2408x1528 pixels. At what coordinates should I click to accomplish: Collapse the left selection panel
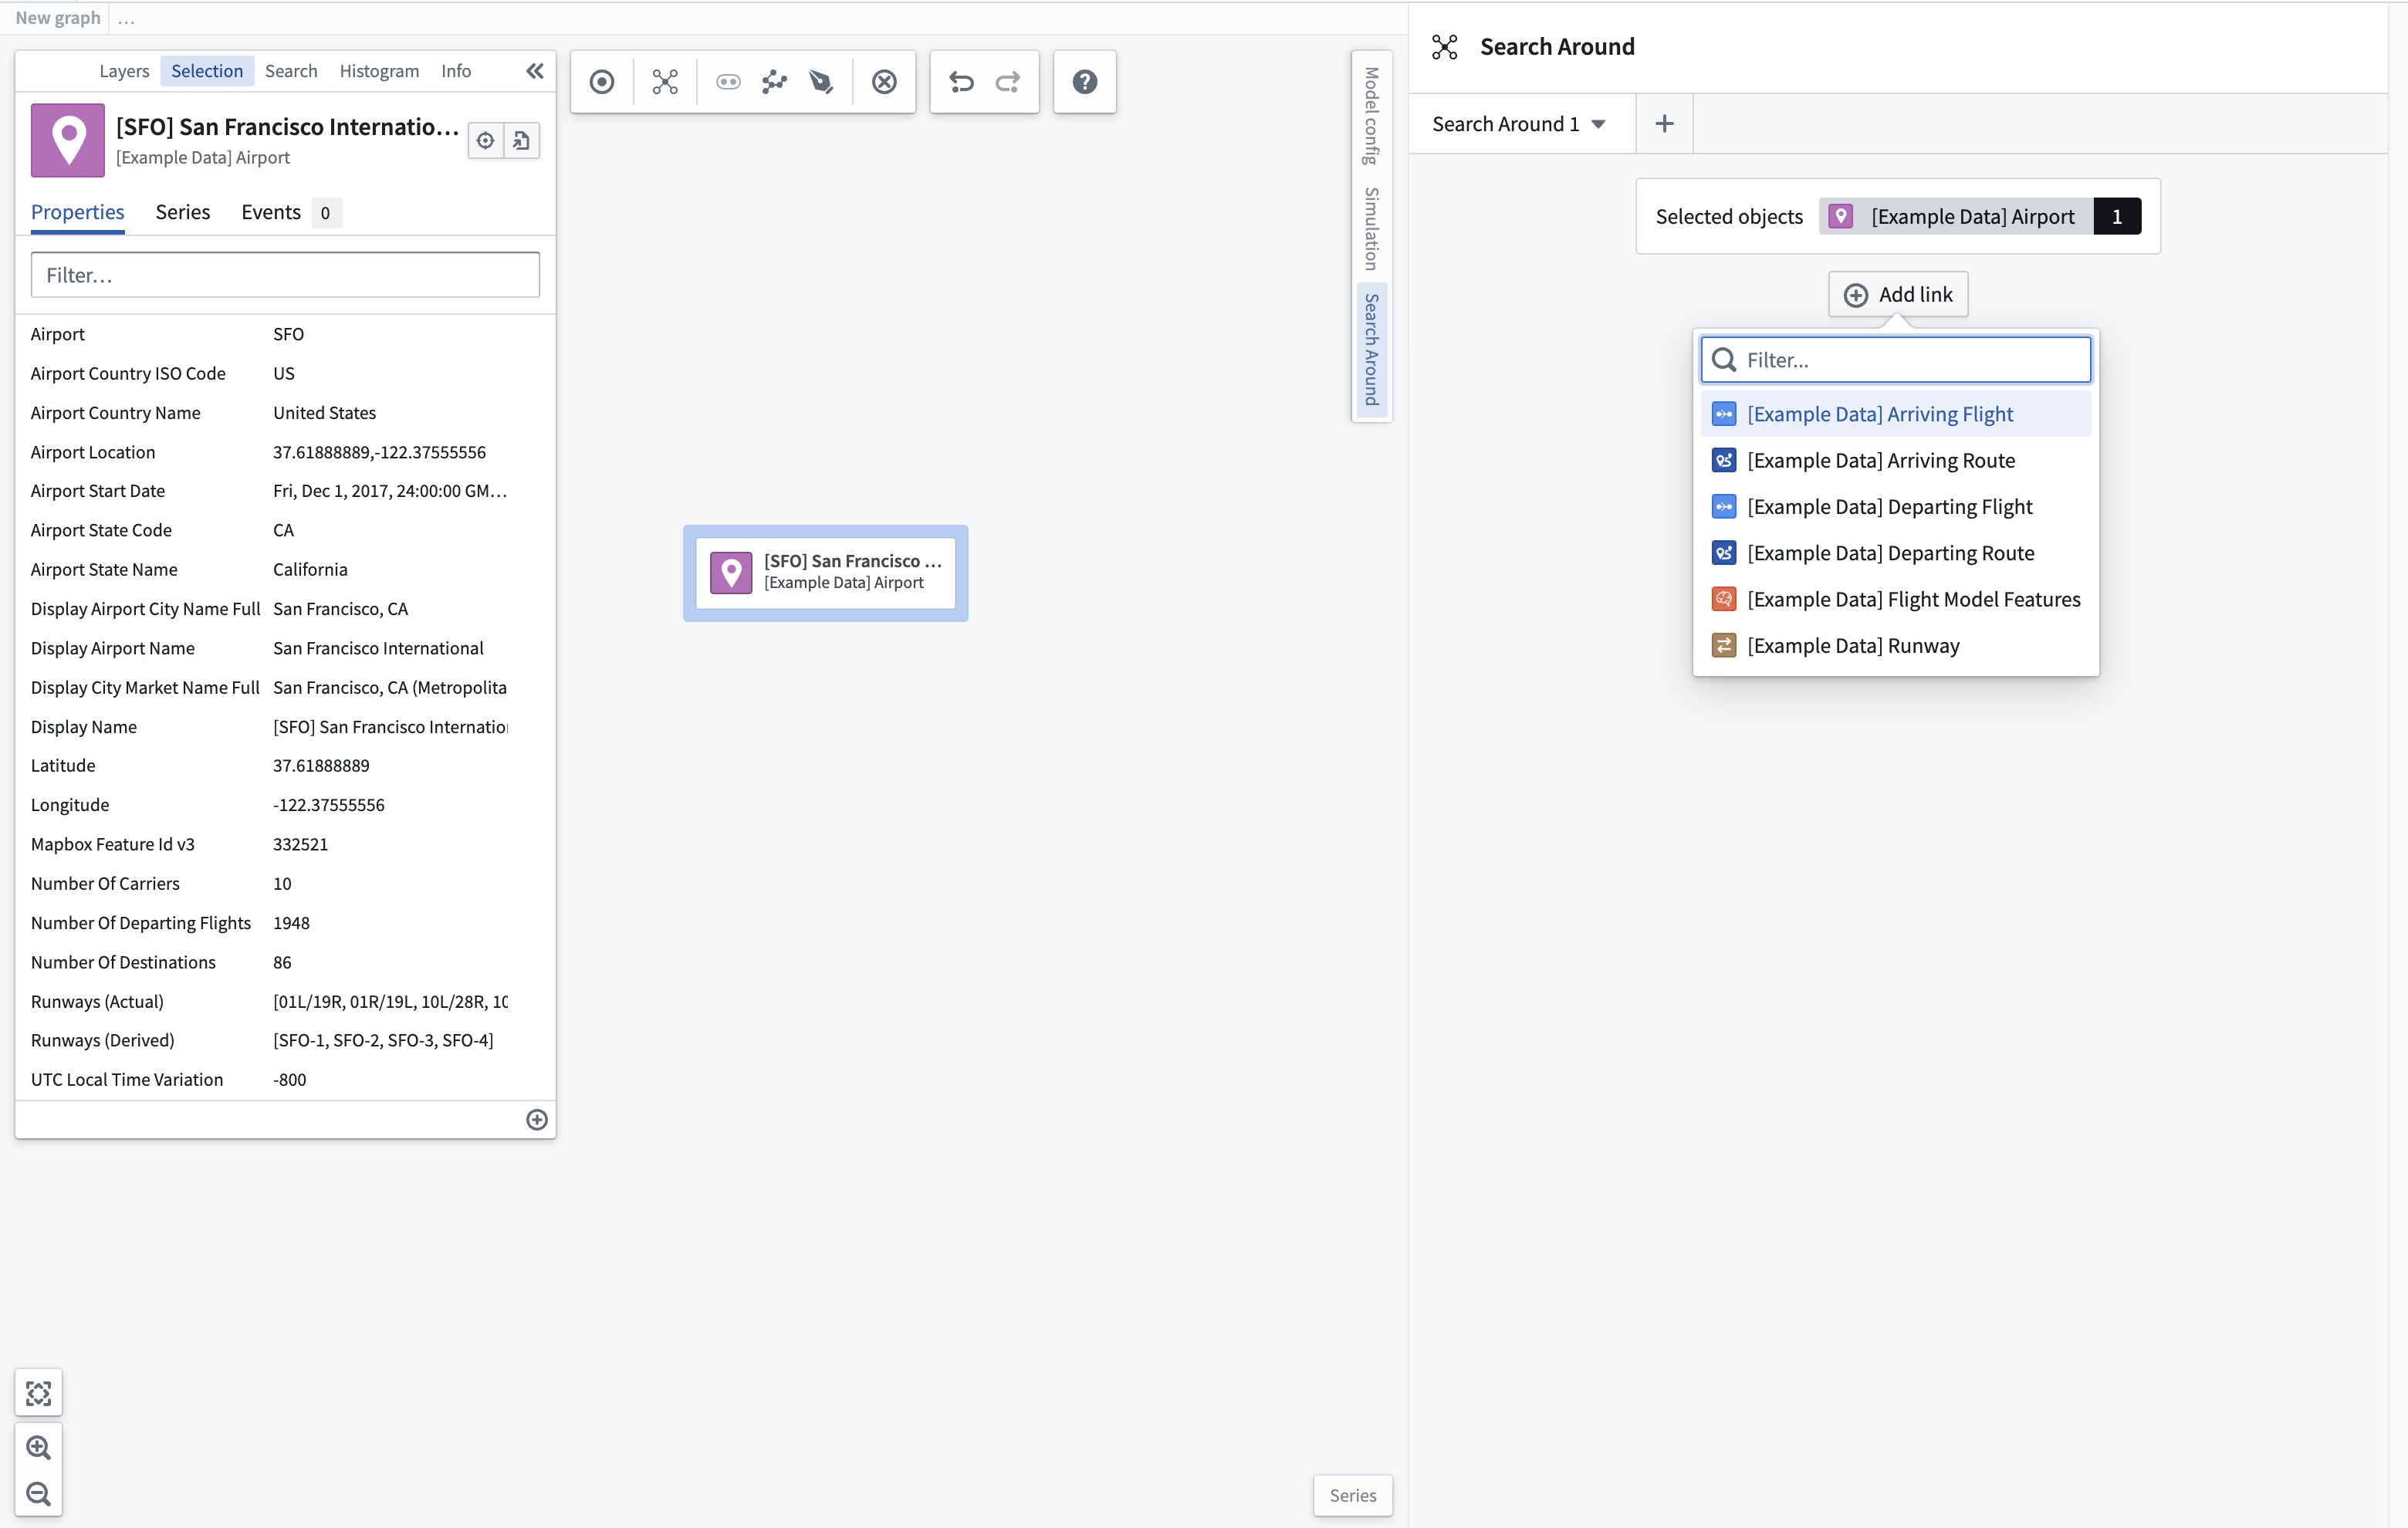[535, 71]
